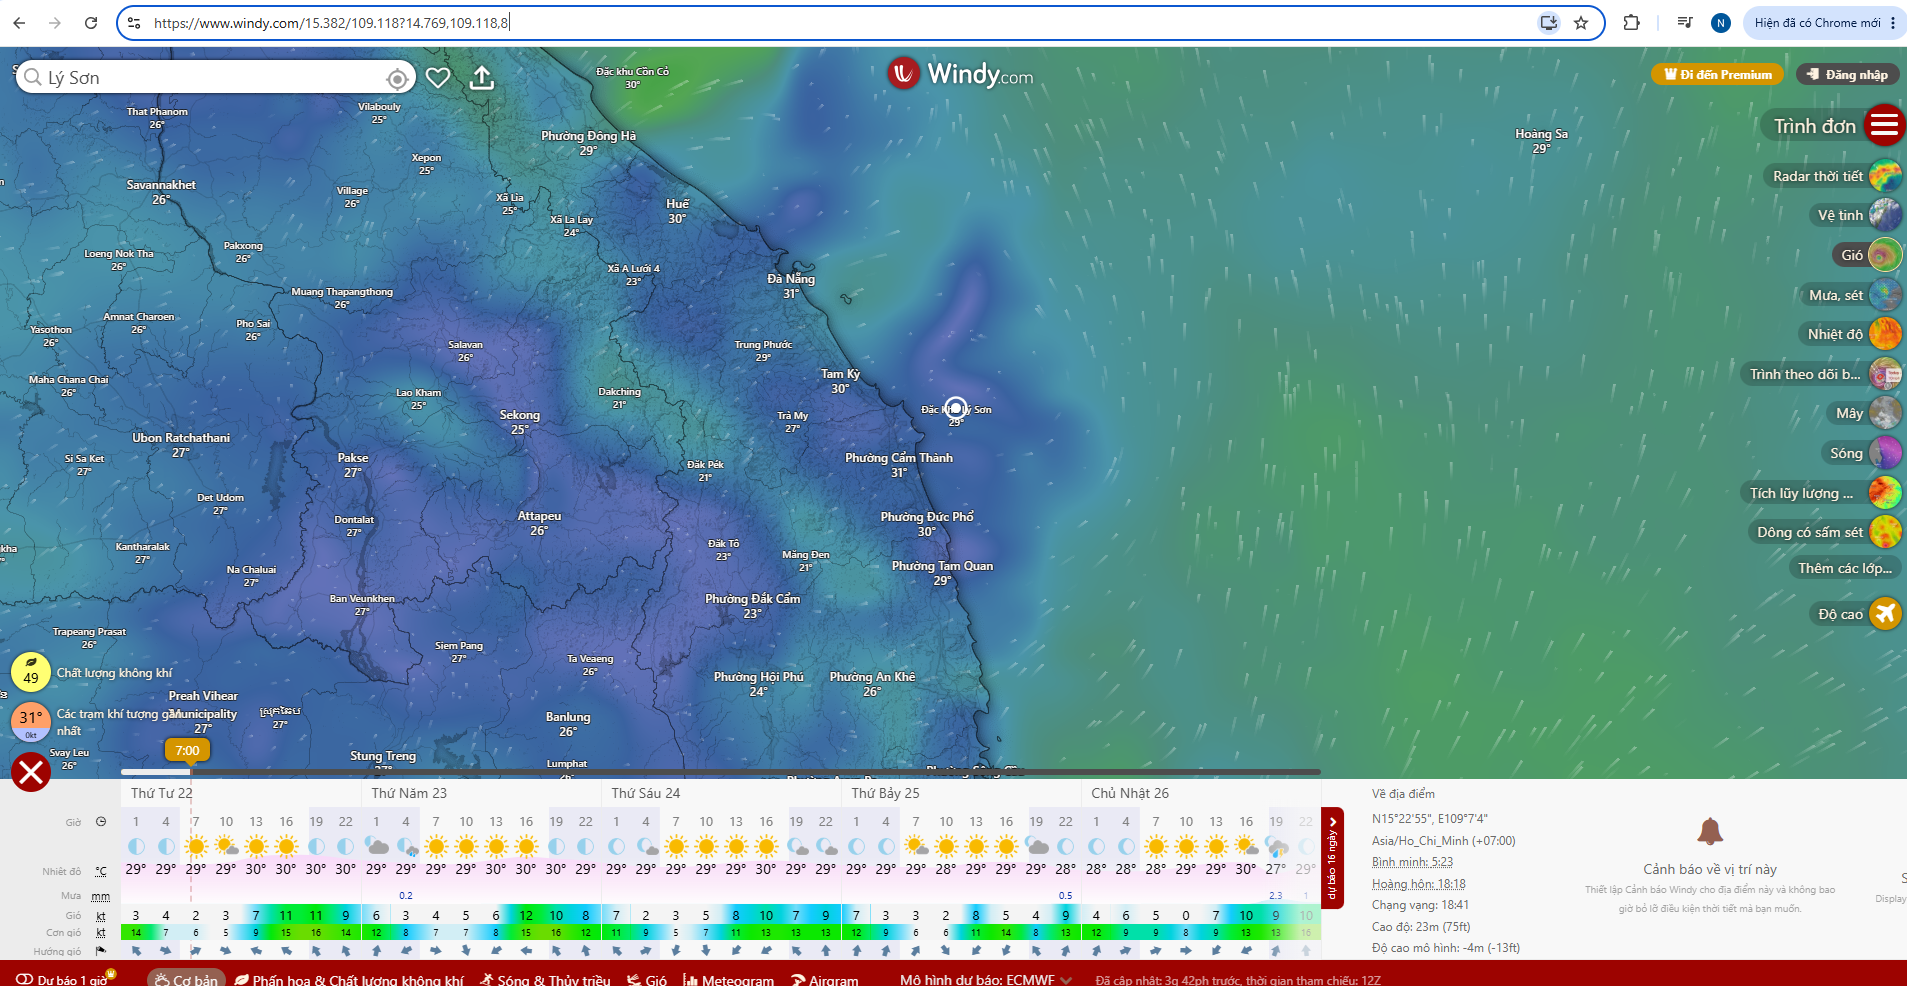Screen dimensions: 1907x986
Task: Open Chất lượng không khí air quality badge
Action: pos(31,673)
